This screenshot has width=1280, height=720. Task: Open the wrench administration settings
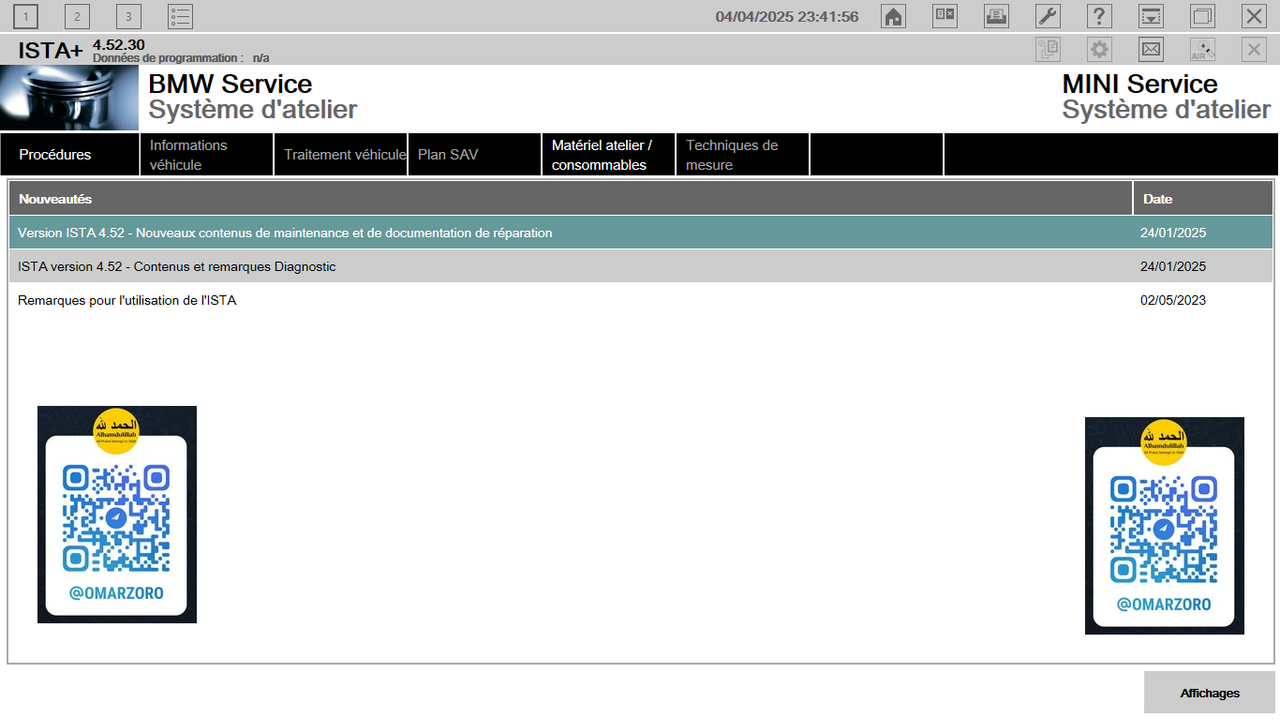1047,16
